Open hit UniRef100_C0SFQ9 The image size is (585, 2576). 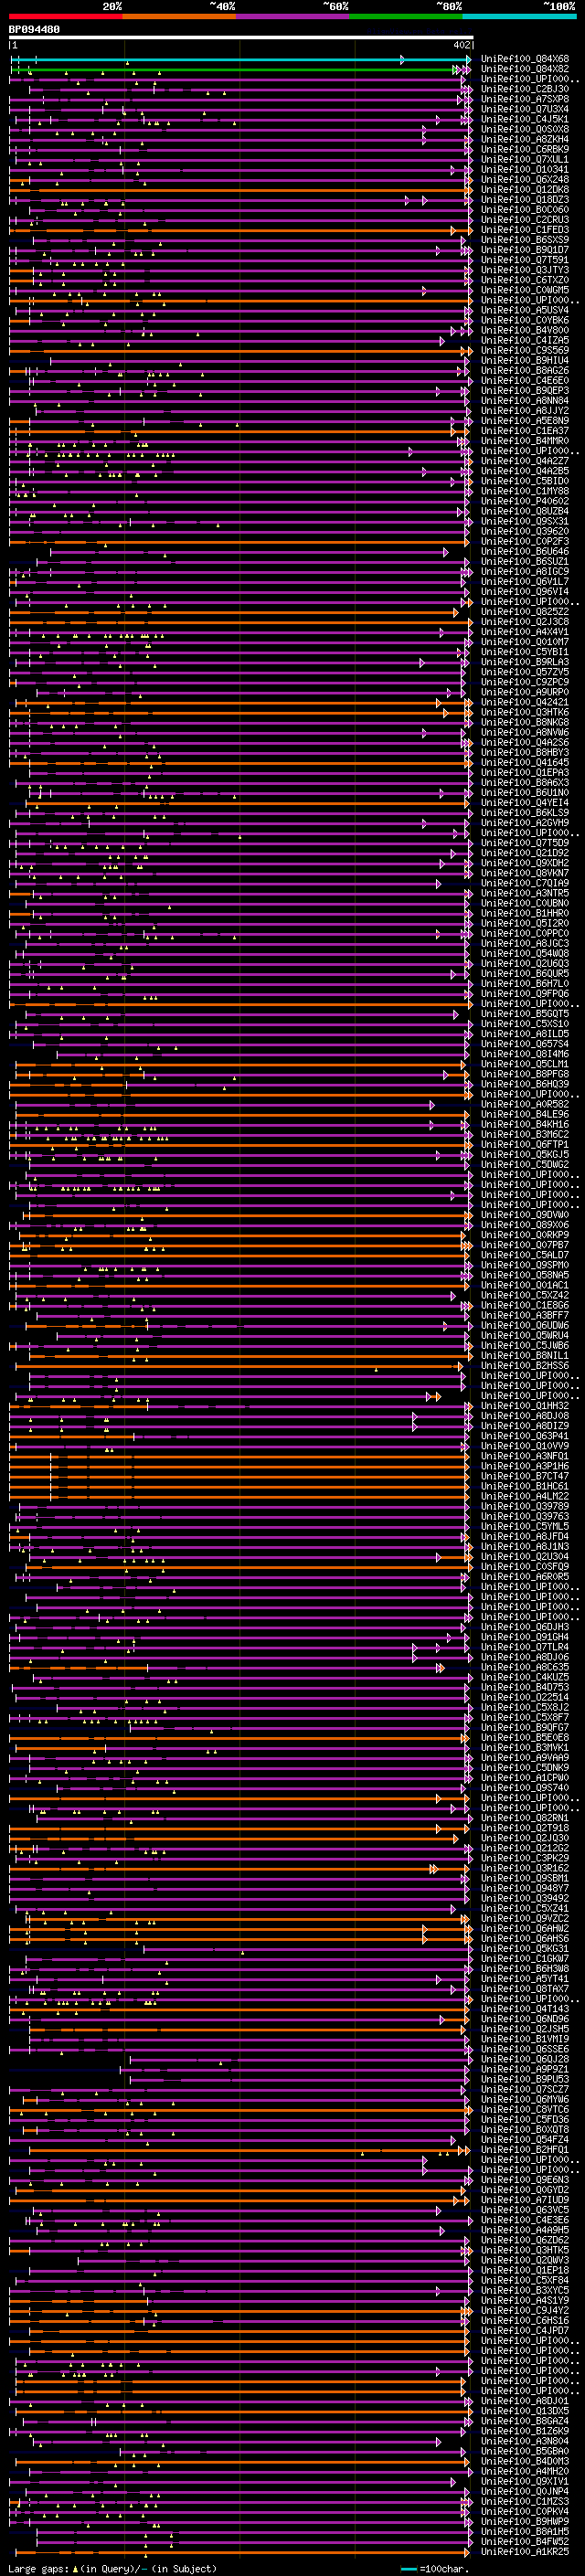[x=525, y=1568]
